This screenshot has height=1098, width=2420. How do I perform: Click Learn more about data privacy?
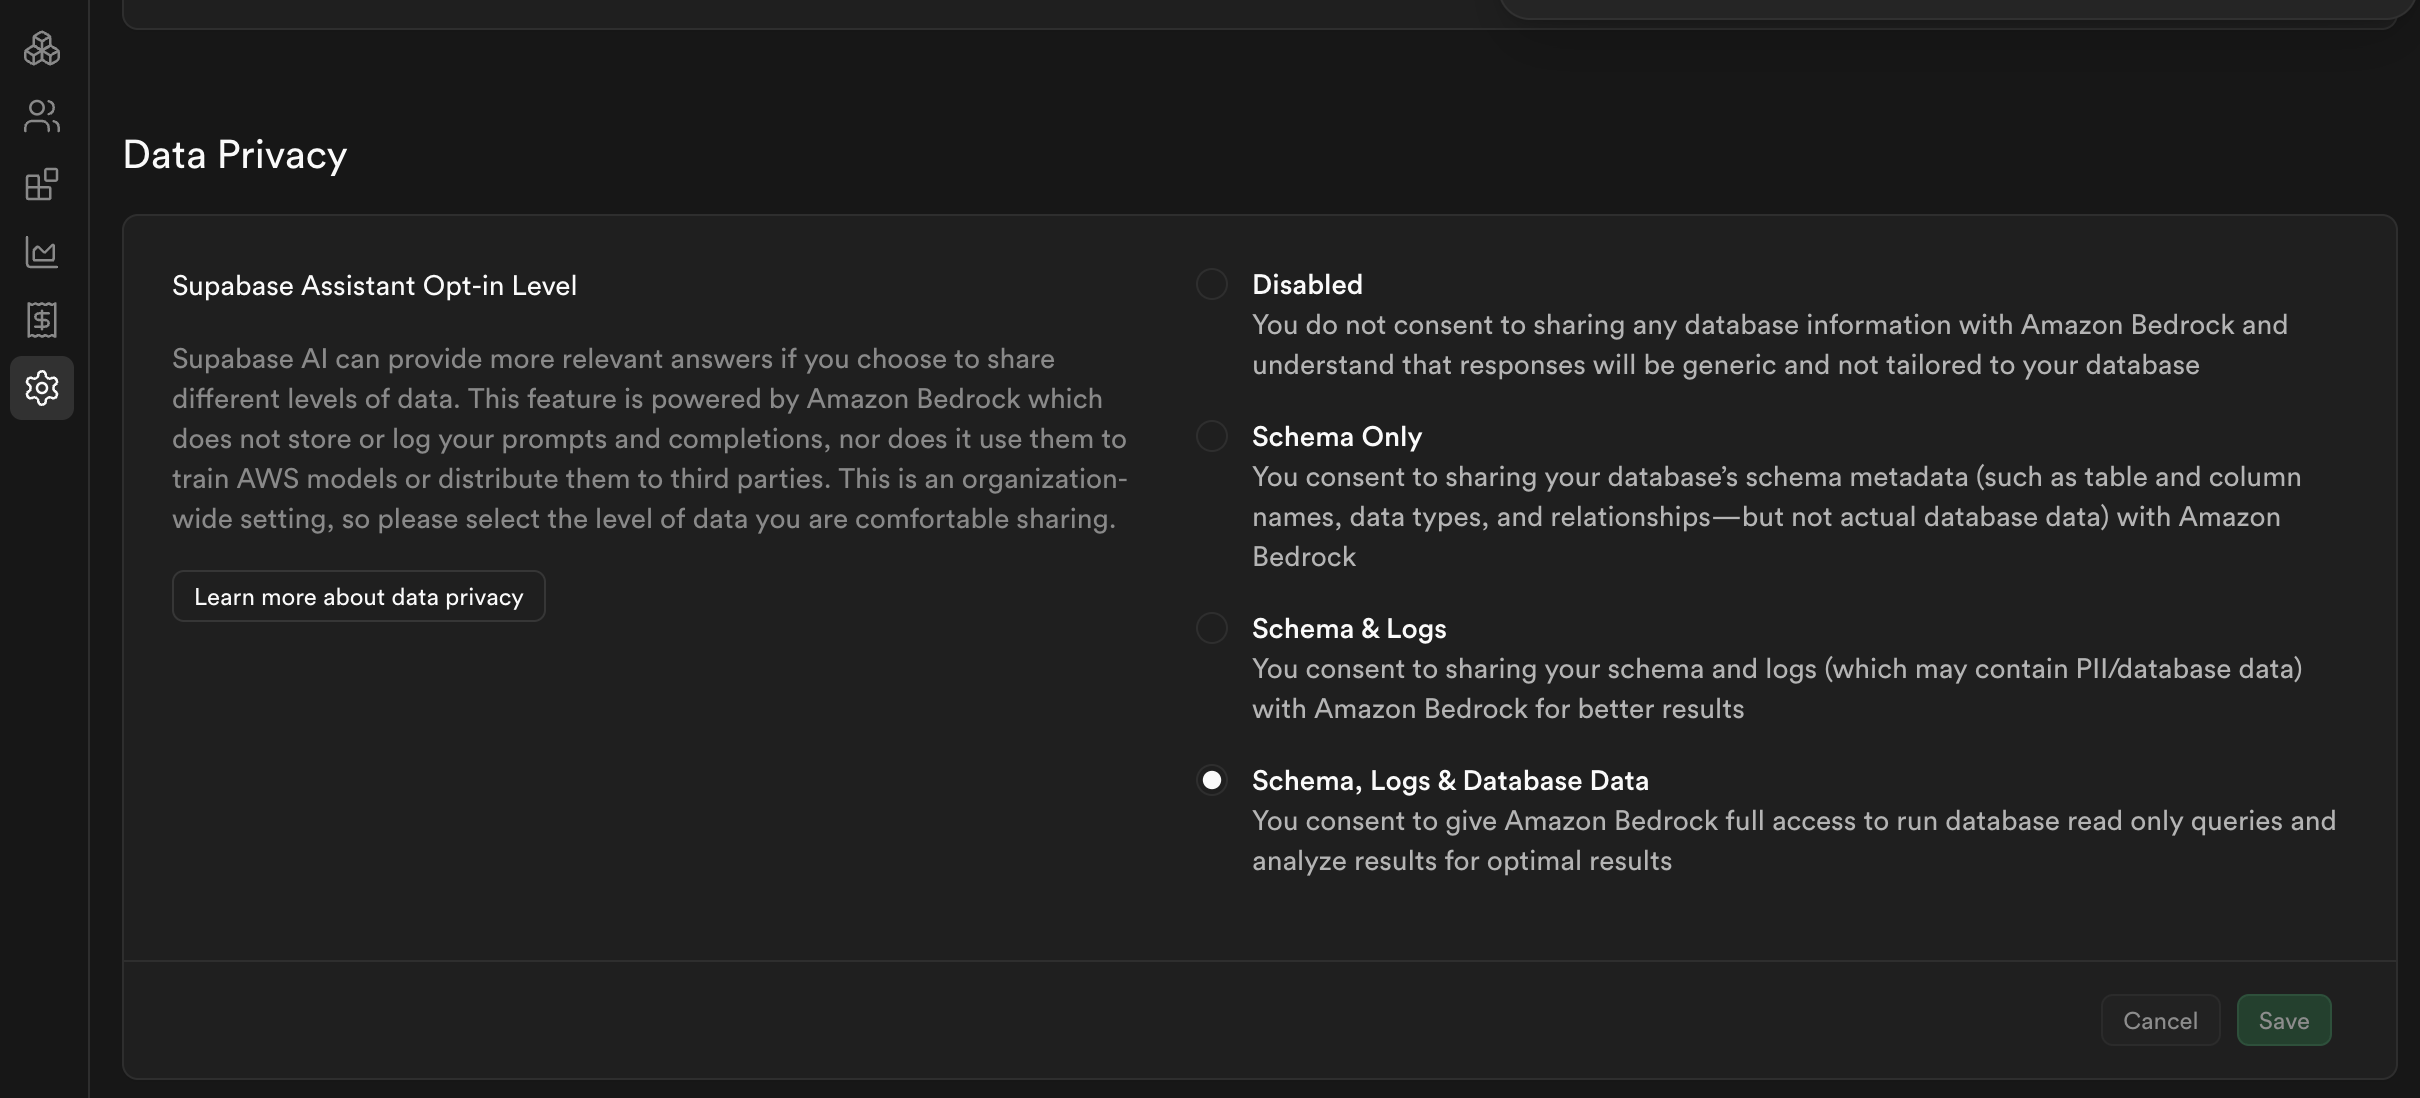coord(359,596)
